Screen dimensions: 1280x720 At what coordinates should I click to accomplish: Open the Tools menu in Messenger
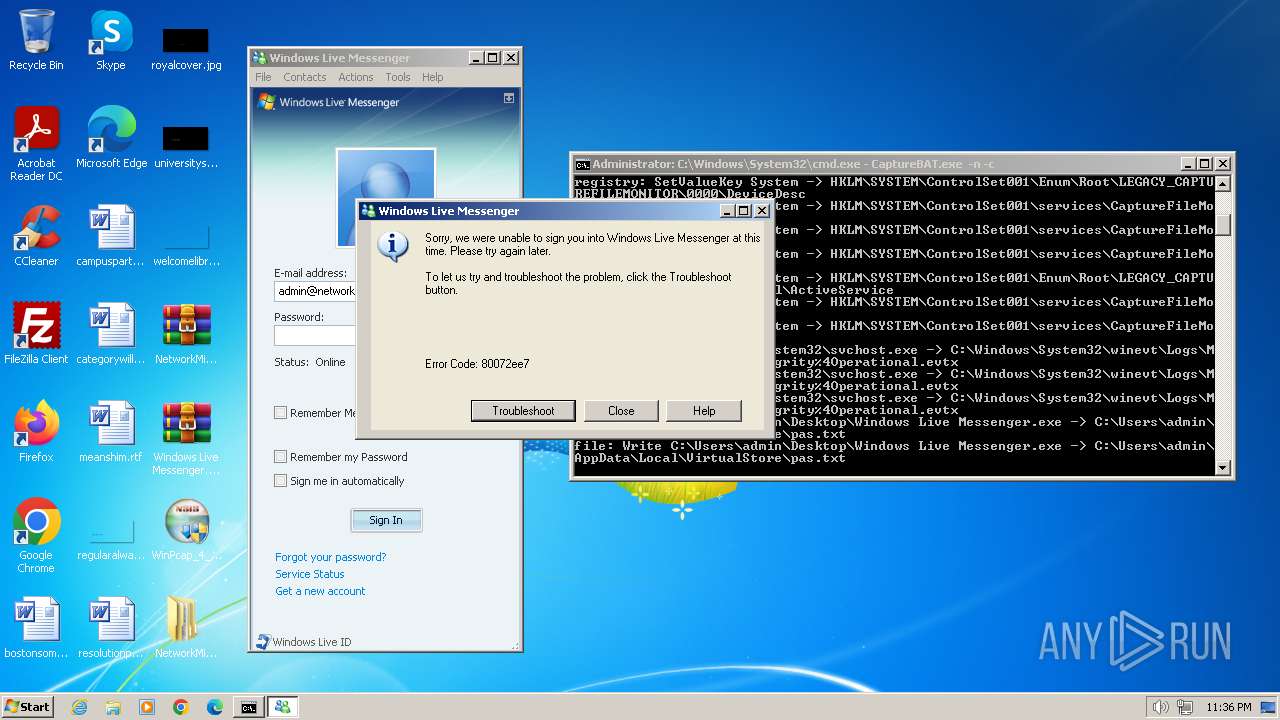coord(398,77)
